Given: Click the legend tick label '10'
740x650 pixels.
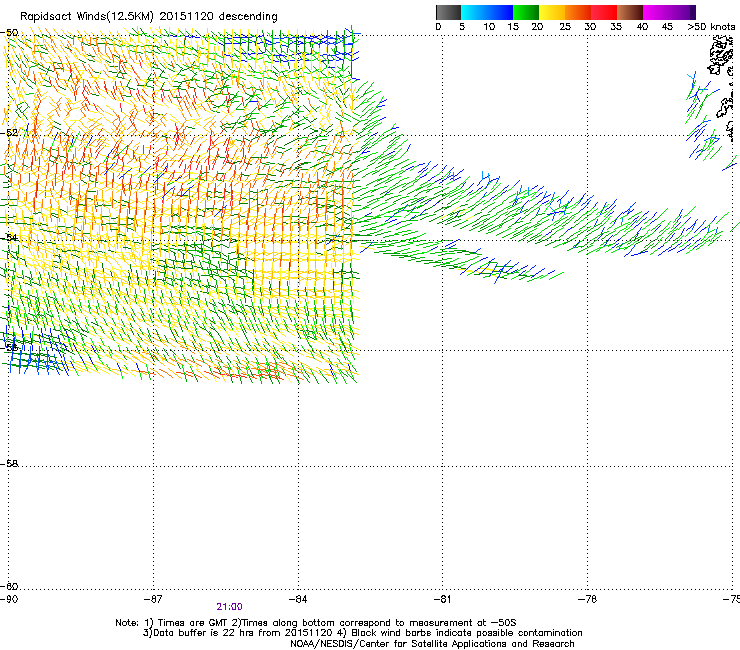Looking at the screenshot, I should pos(489,27).
